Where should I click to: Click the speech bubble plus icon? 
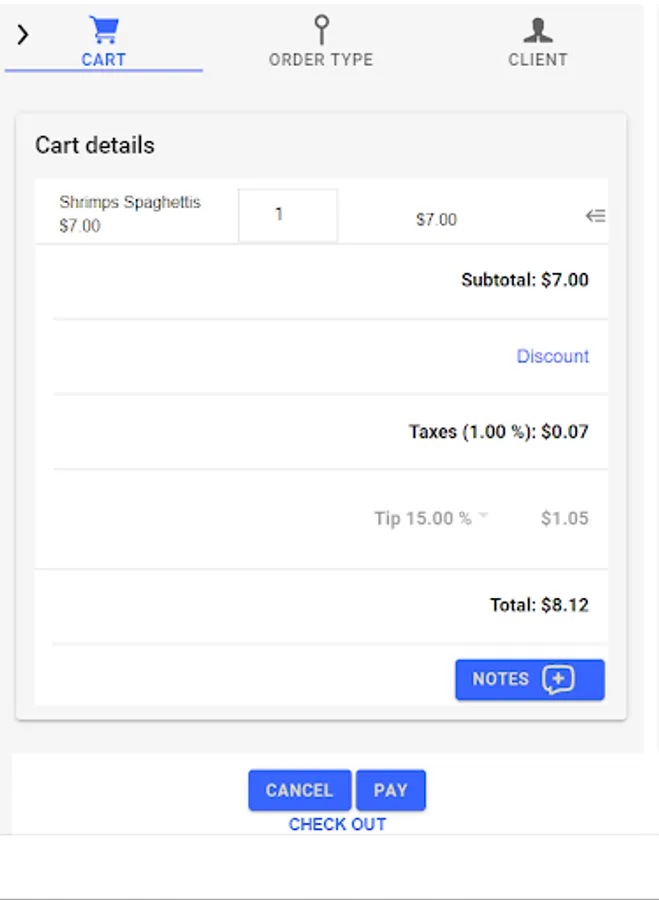pyautogui.click(x=559, y=680)
